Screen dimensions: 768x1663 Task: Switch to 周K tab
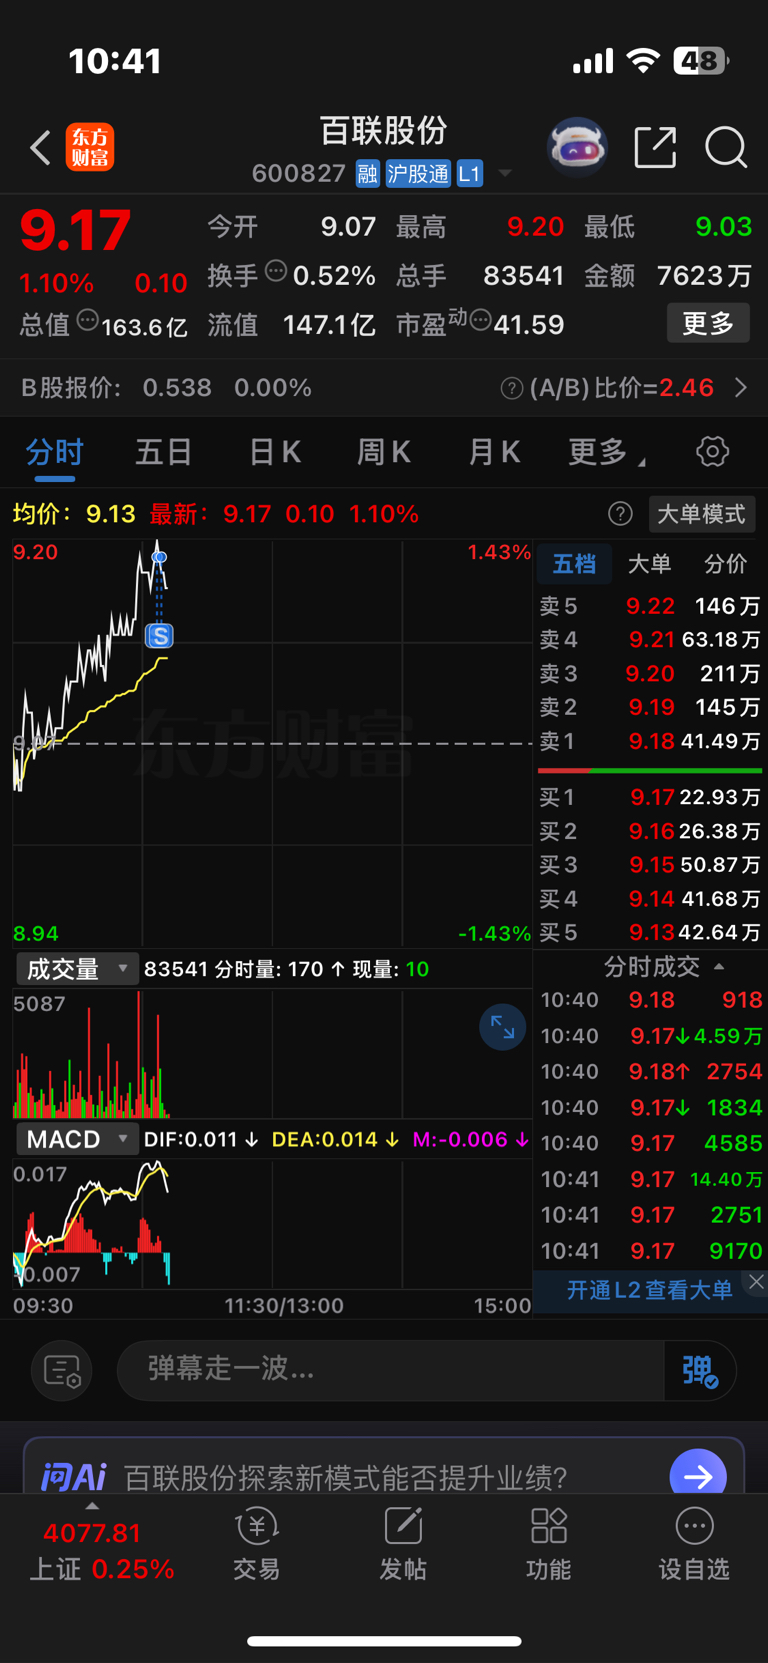384,452
